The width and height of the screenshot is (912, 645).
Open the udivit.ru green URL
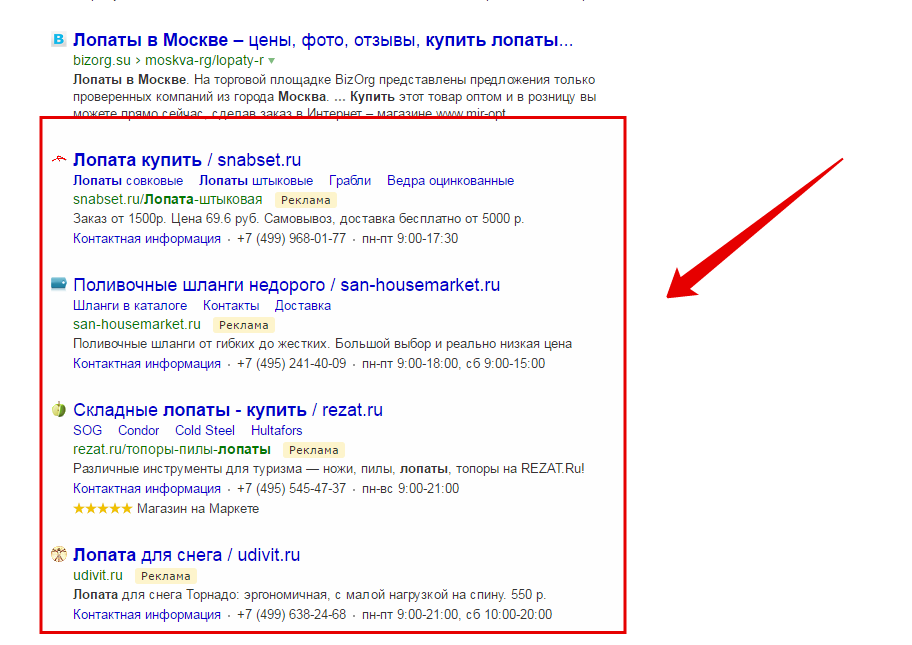[x=98, y=575]
